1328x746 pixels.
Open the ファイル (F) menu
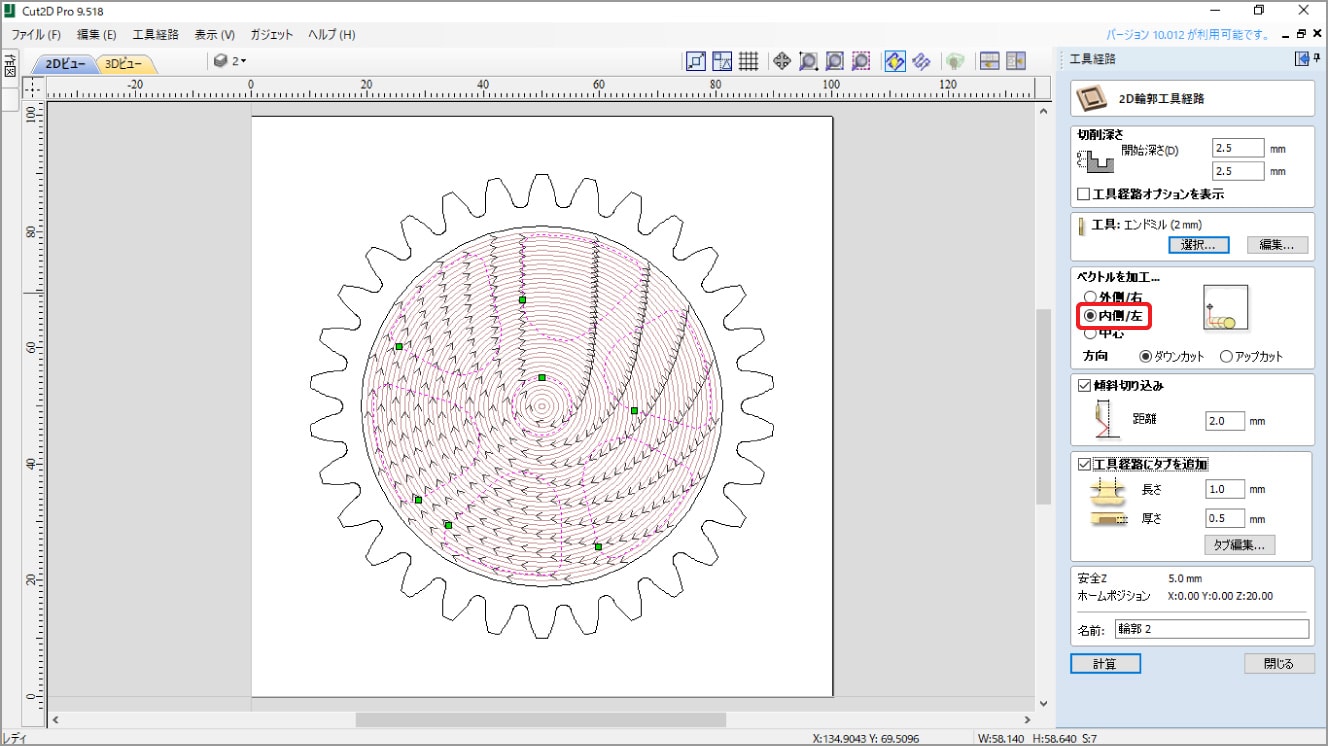36,34
